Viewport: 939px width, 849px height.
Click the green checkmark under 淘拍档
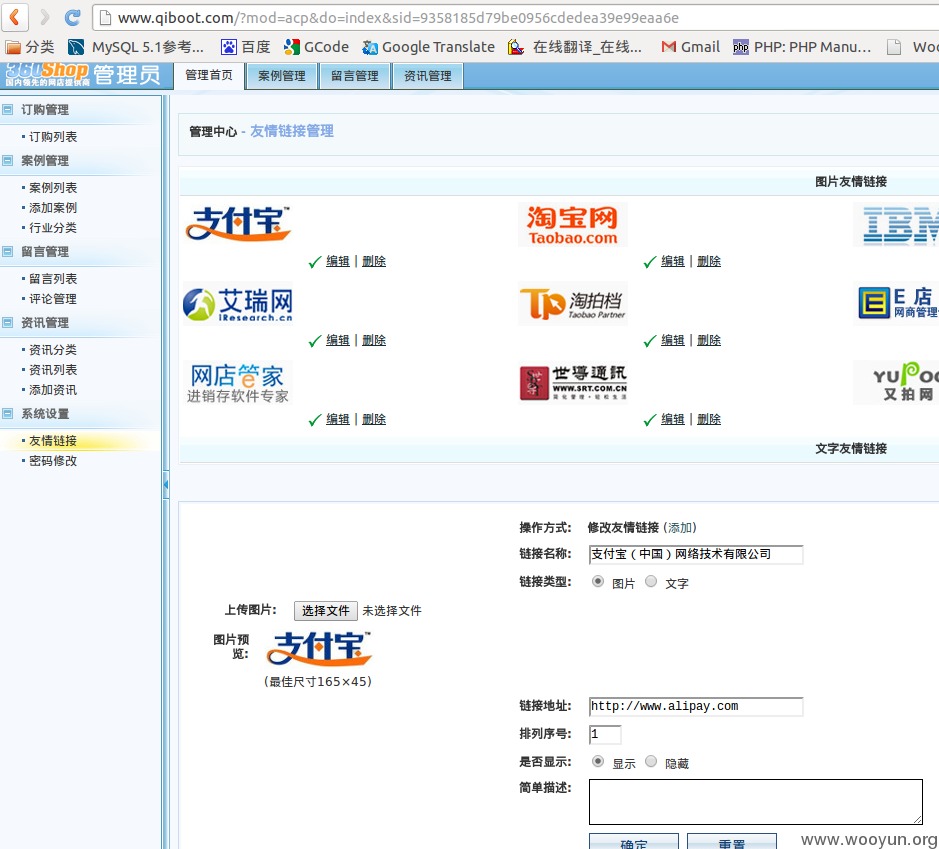(650, 341)
